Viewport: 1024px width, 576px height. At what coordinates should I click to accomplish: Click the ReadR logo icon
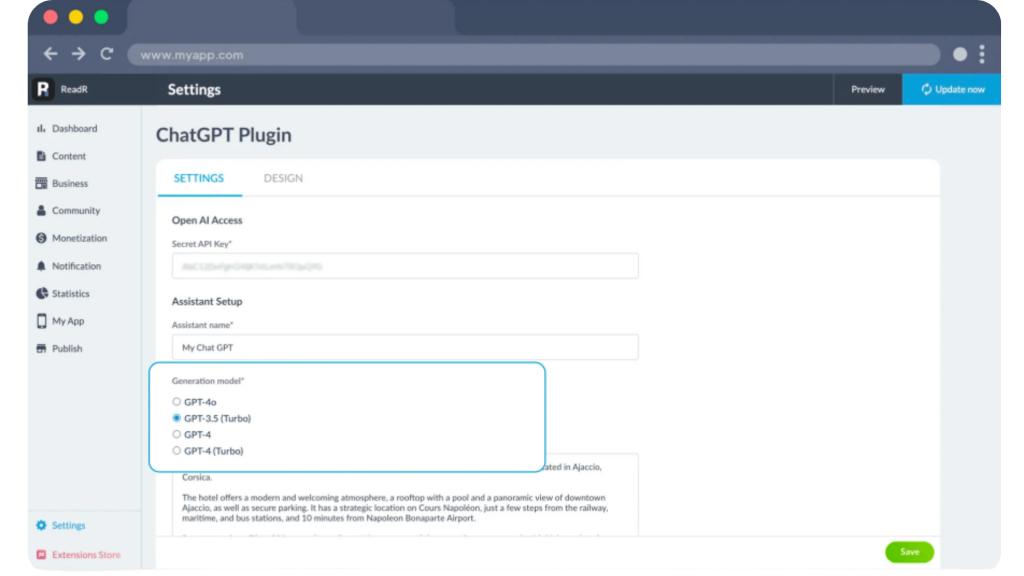coord(42,89)
